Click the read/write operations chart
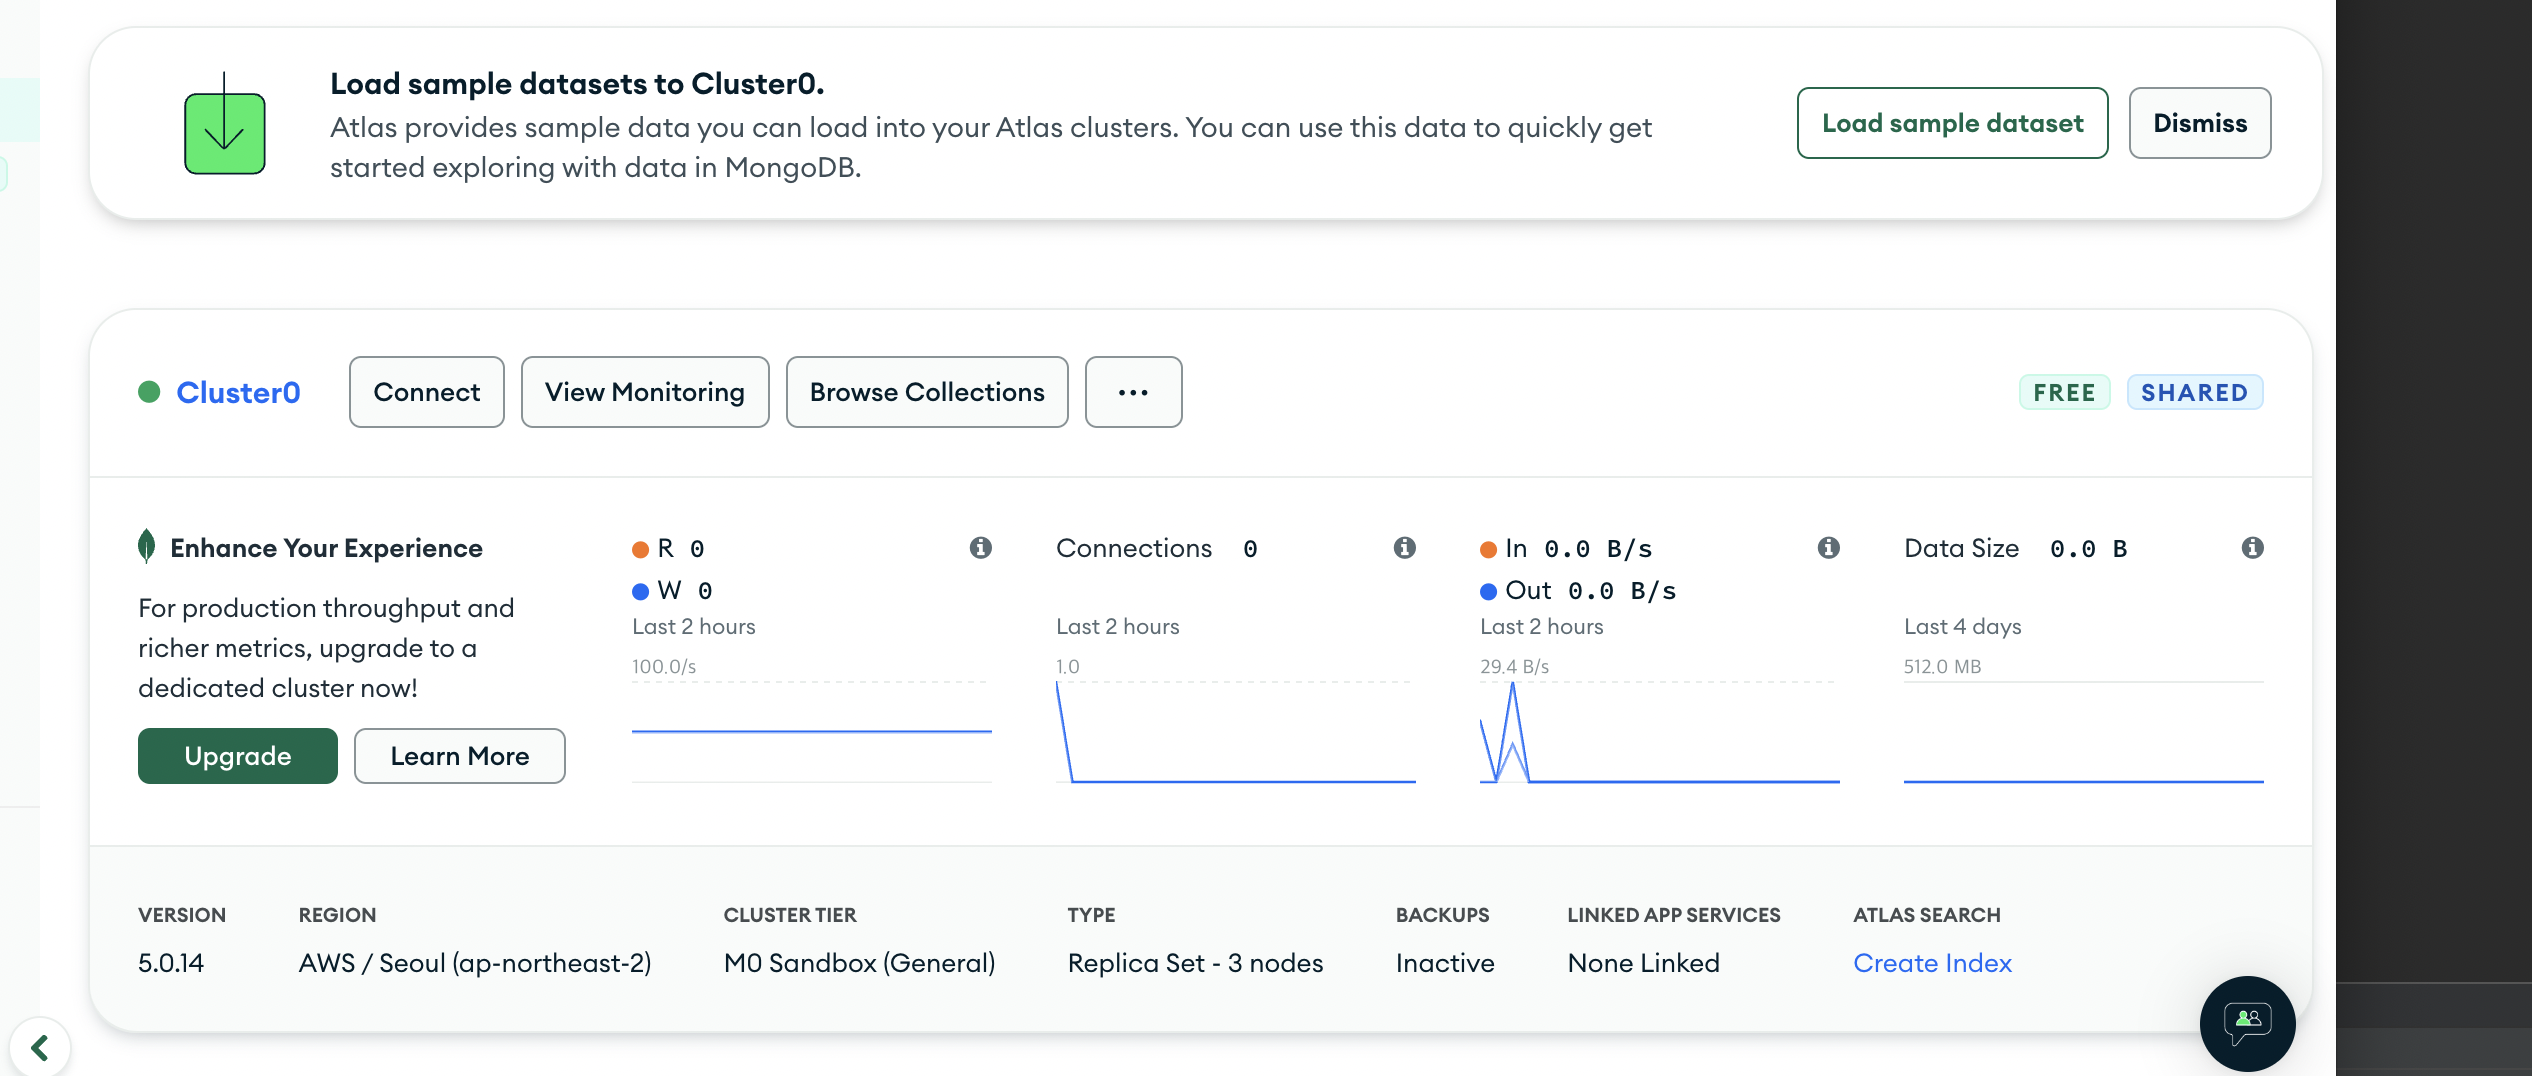2532x1076 pixels. (812, 732)
